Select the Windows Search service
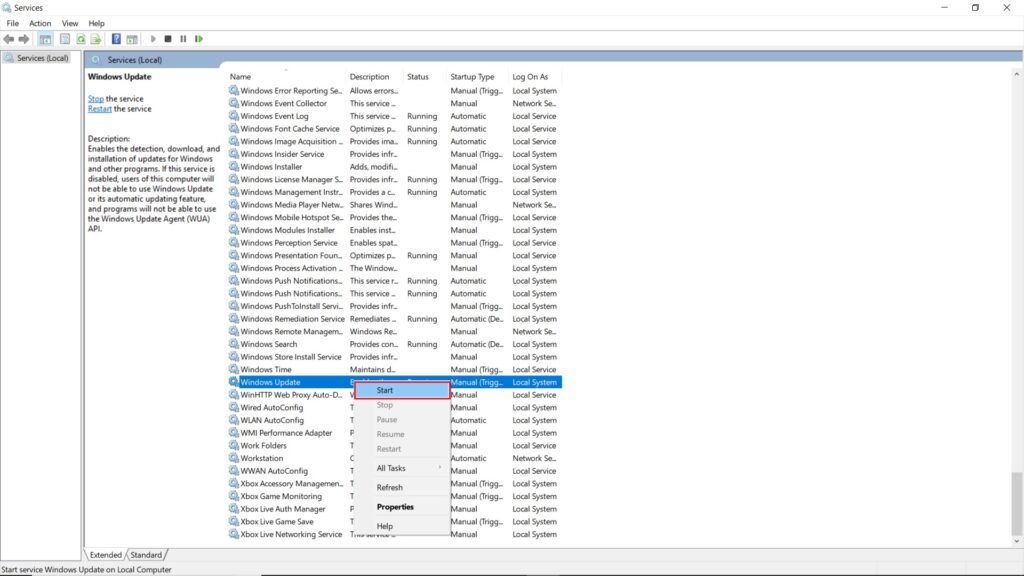Image resolution: width=1024 pixels, height=576 pixels. pos(394,344)
